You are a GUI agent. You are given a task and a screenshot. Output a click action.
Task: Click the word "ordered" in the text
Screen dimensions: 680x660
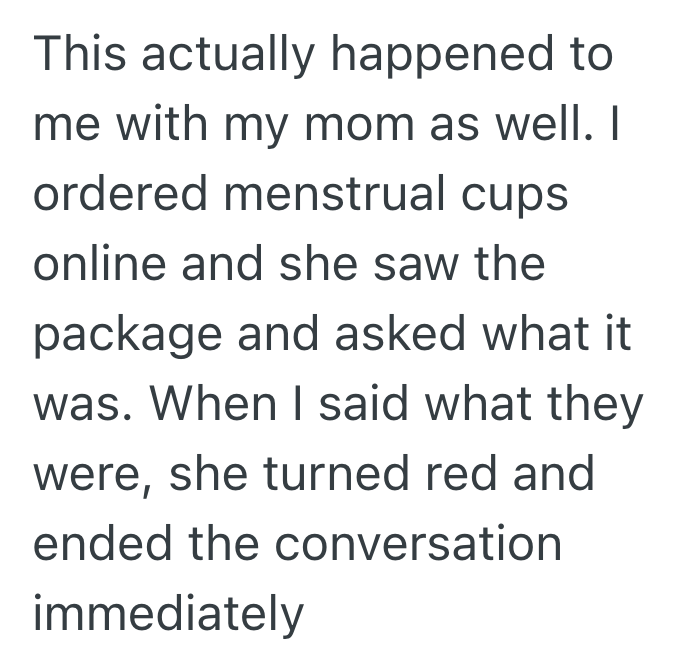(x=110, y=196)
